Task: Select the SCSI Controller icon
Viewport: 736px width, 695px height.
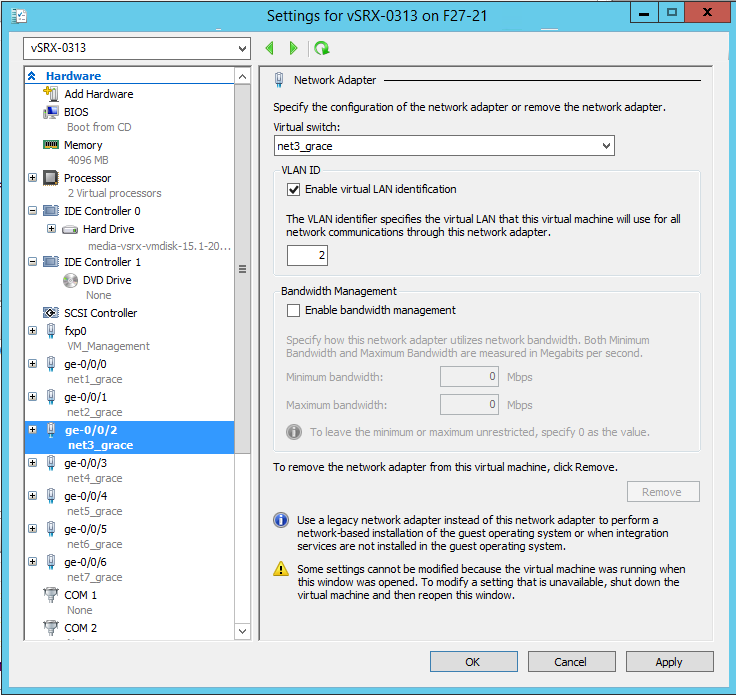Action: (51, 313)
